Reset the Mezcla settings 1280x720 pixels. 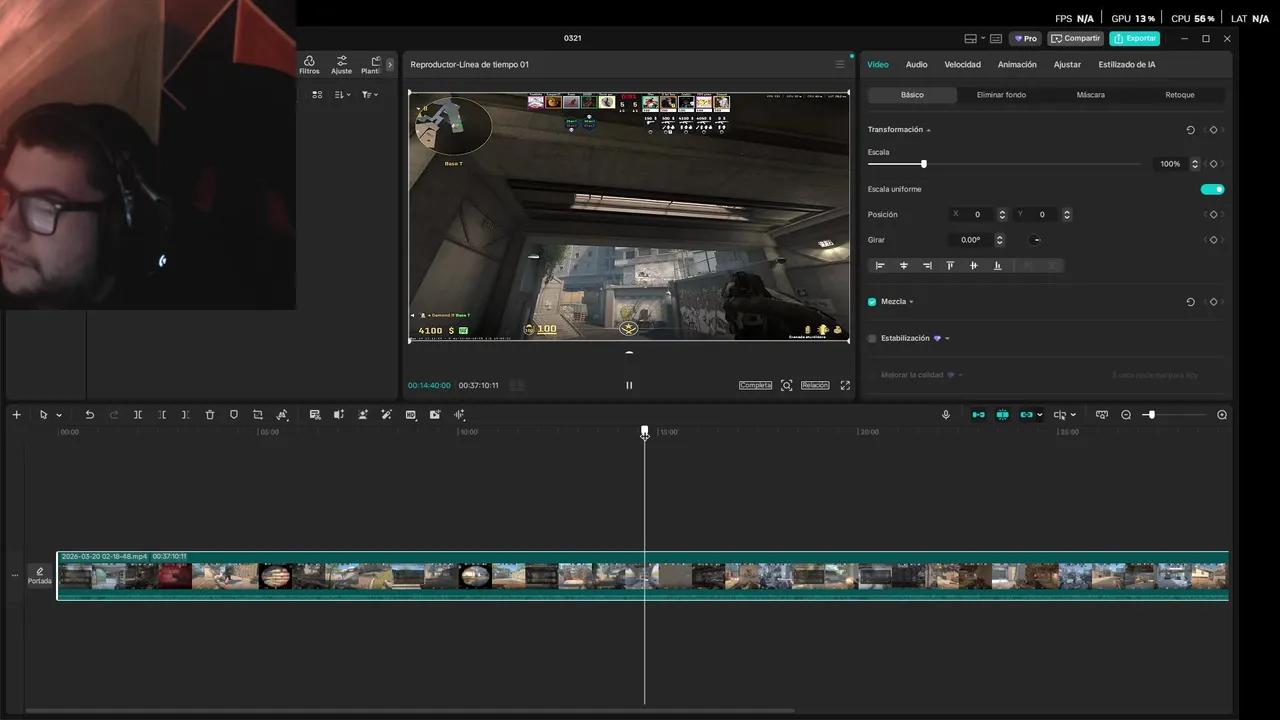1190,302
